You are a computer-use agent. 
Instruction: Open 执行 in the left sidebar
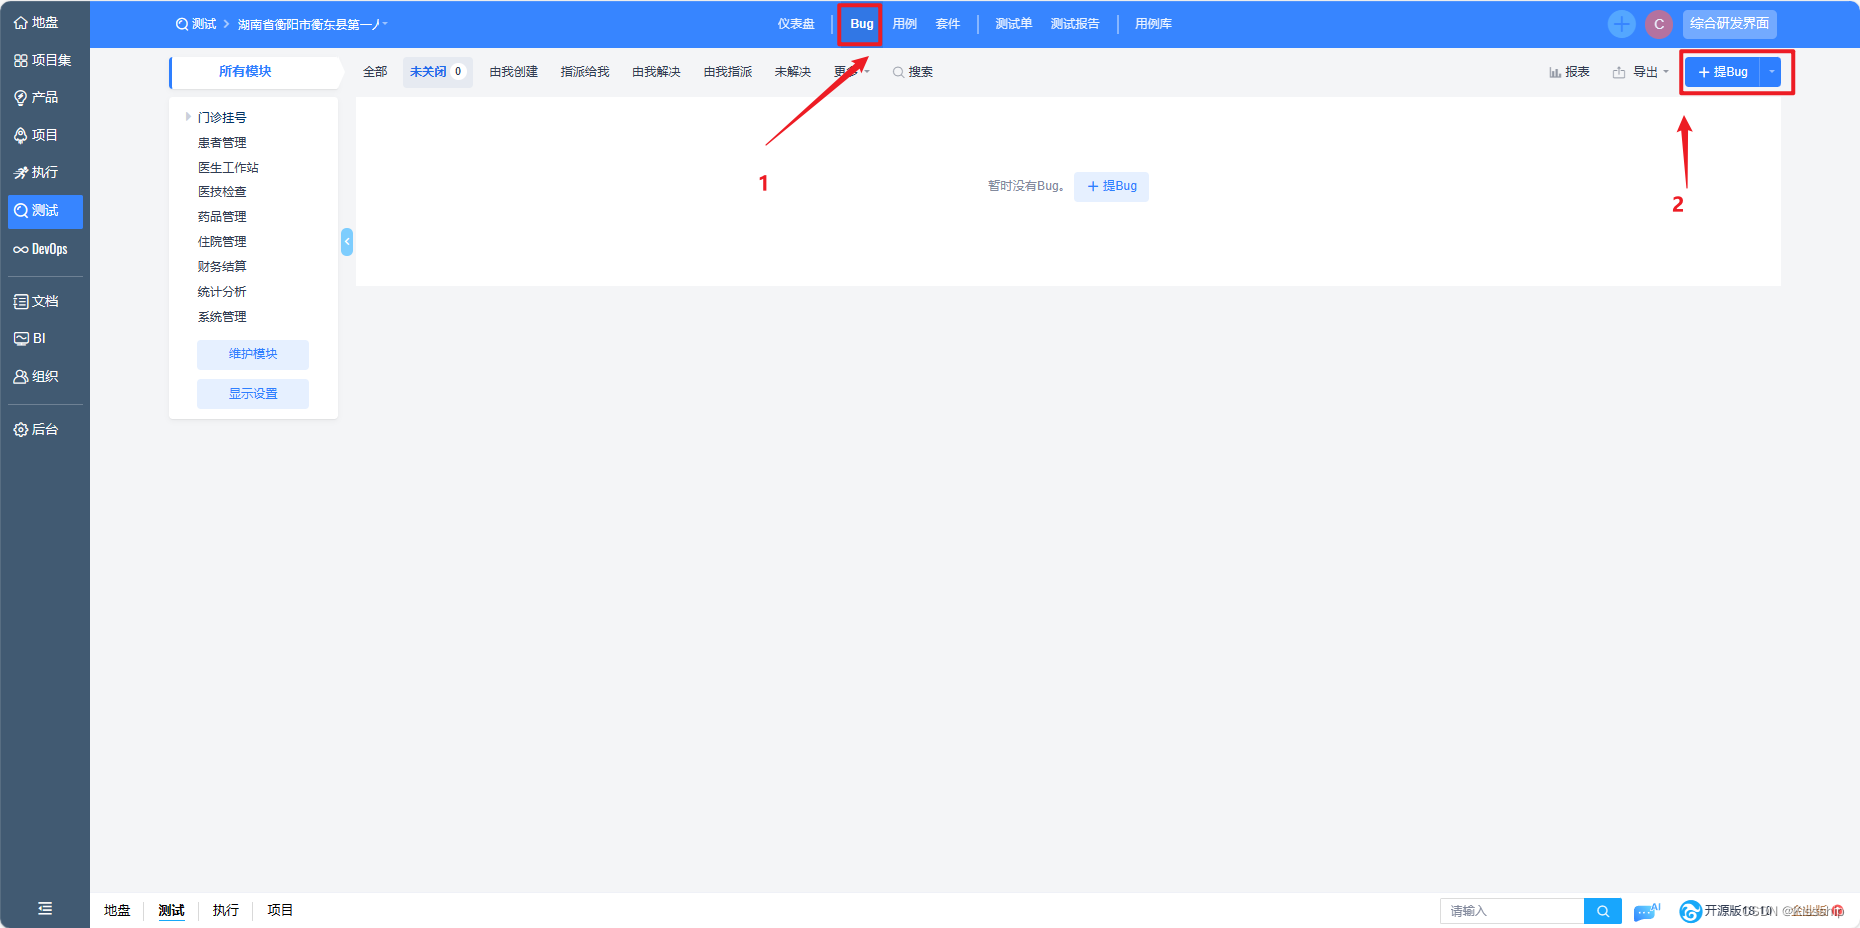(x=36, y=172)
